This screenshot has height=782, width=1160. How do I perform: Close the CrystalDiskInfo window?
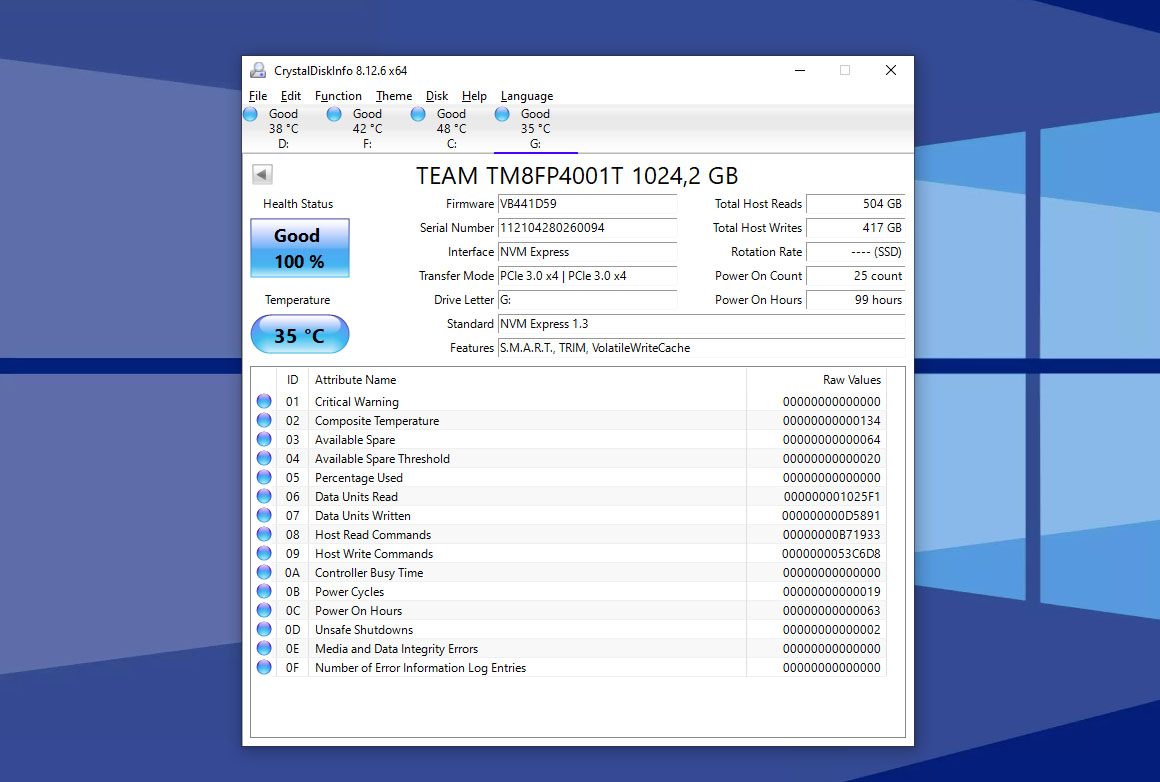point(891,70)
